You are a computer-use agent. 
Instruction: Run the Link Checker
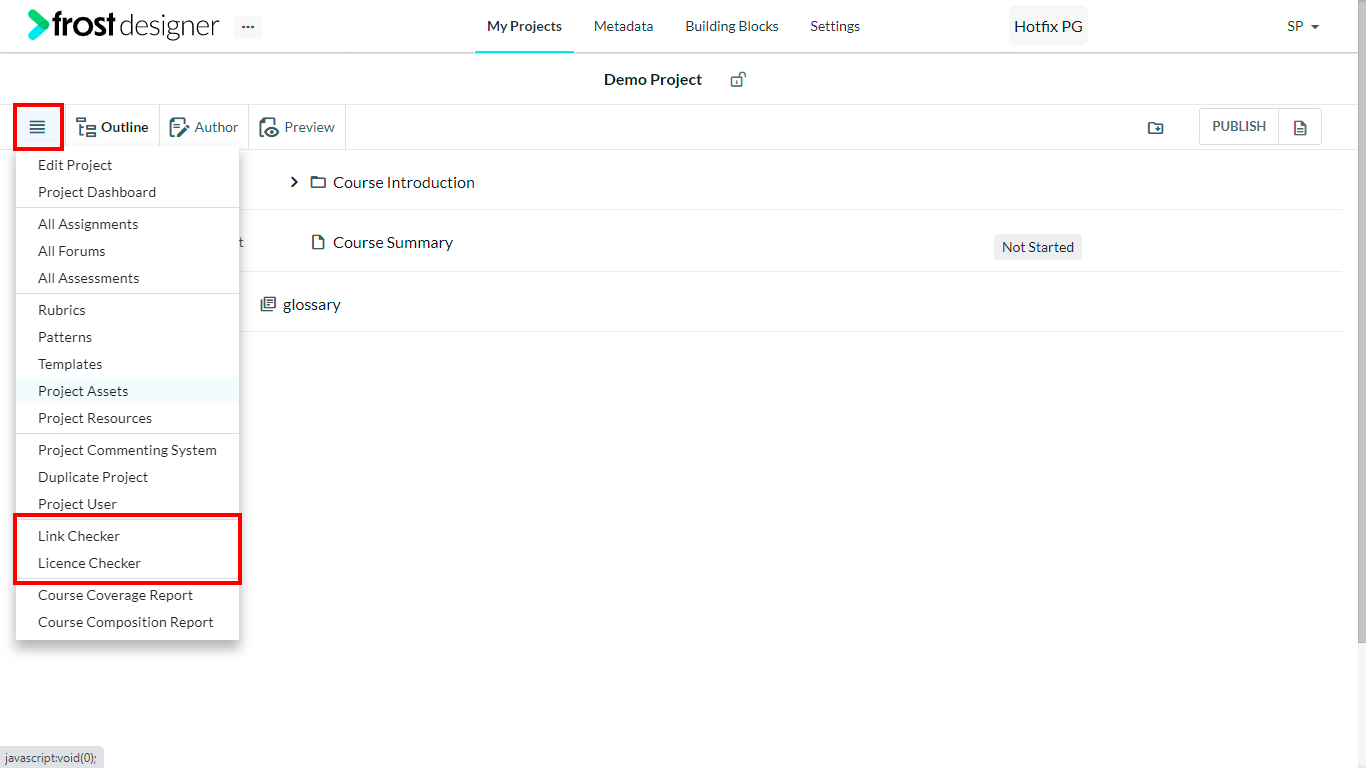127,536
